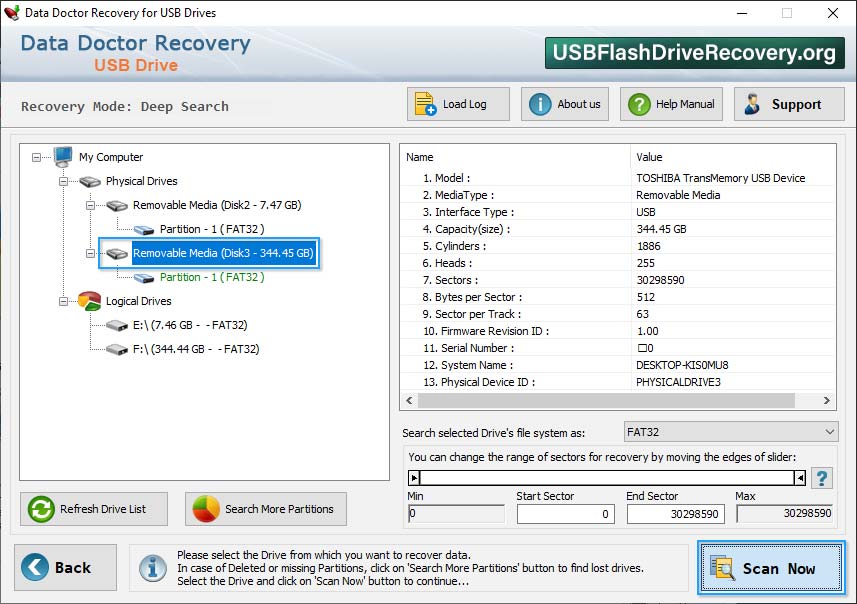Screen dimensions: 857x604
Task: Select the Logical Drives label
Action: point(138,301)
